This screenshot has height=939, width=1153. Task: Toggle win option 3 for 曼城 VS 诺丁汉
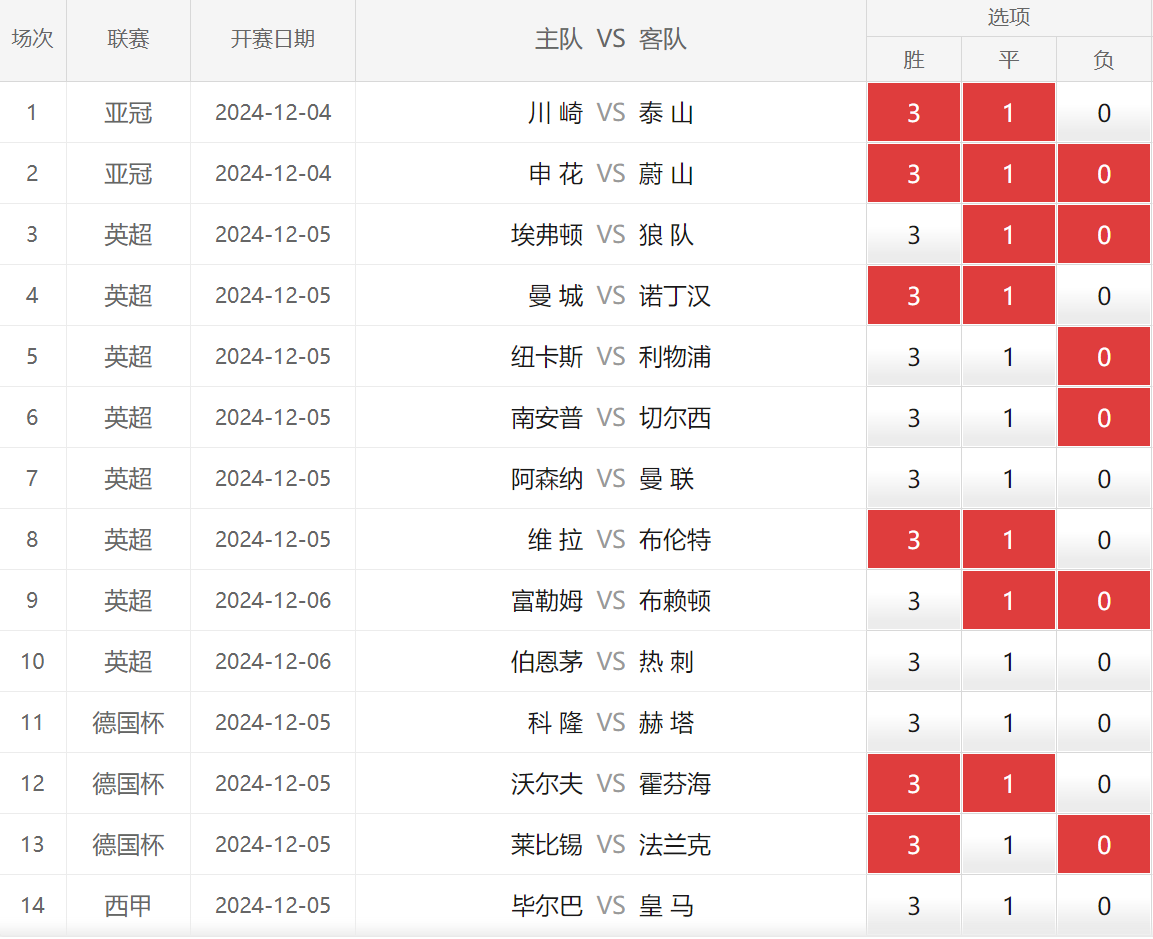tap(913, 296)
